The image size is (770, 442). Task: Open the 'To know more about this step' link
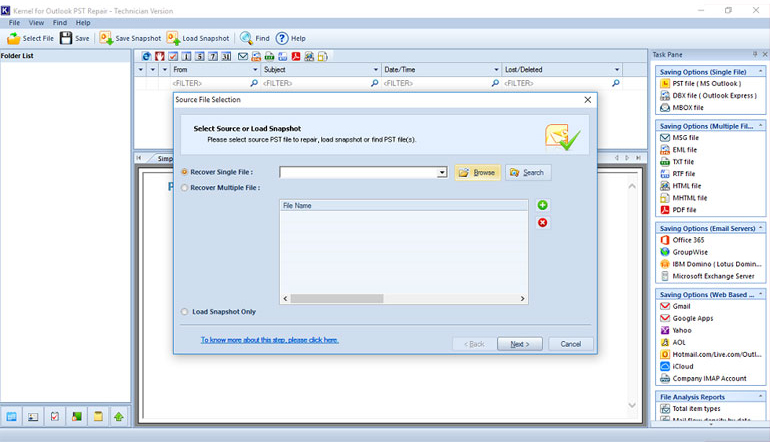[270, 340]
